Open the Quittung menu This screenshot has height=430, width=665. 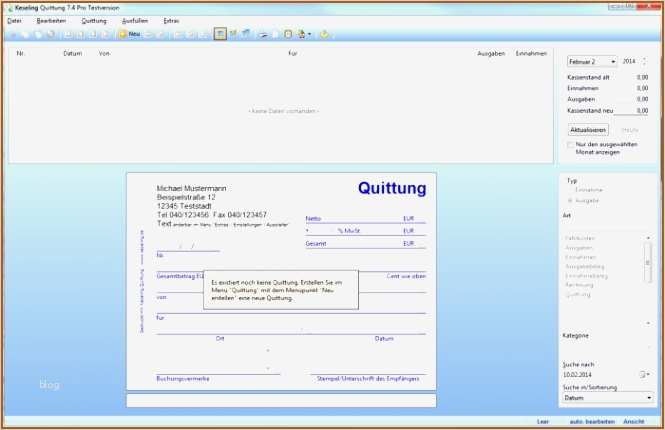(x=94, y=21)
